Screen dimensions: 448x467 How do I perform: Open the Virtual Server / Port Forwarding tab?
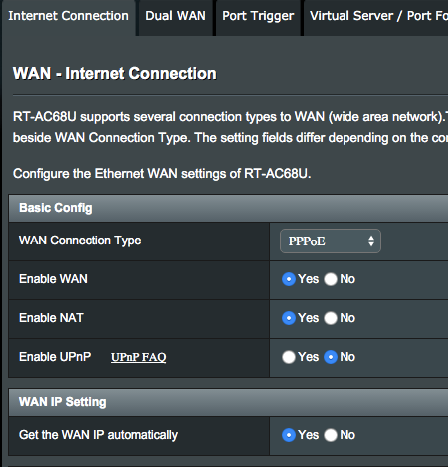[x=376, y=17]
